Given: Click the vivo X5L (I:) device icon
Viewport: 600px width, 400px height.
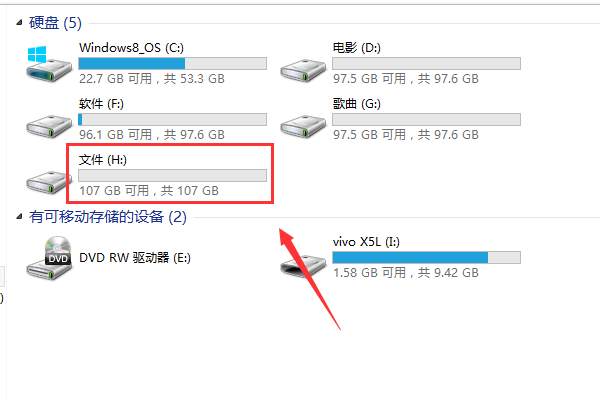Looking at the screenshot, I should coord(303,265).
